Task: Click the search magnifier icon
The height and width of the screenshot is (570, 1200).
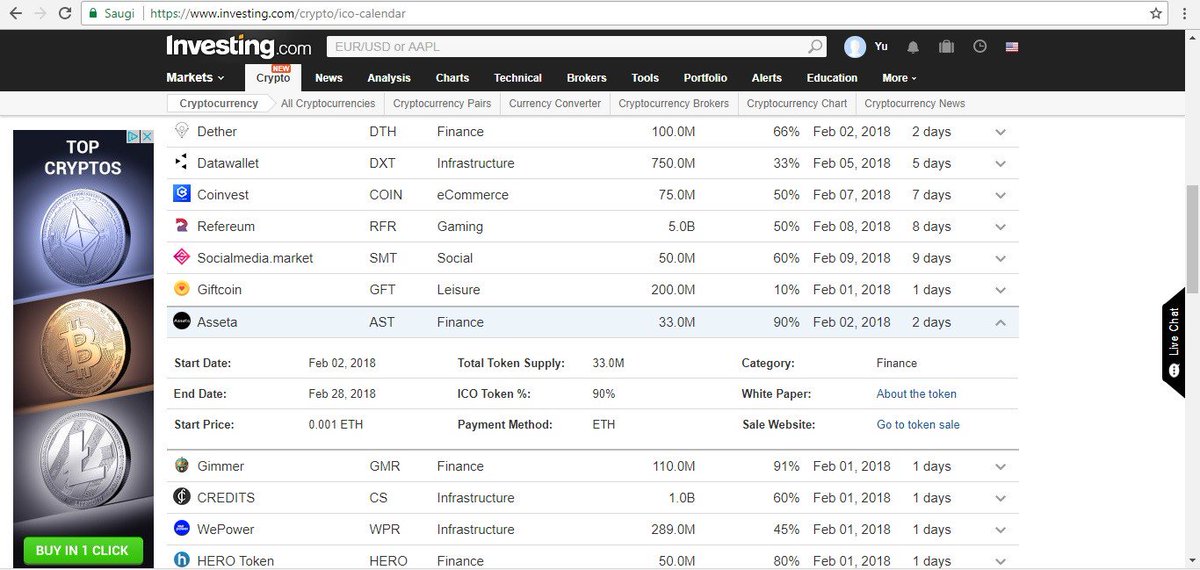Action: [816, 46]
